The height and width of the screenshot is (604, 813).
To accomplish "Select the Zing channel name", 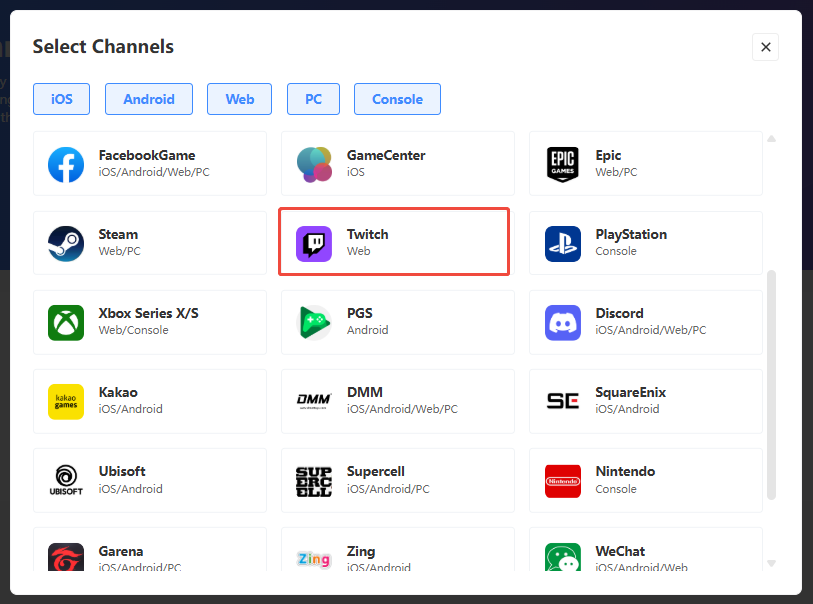I will tap(361, 551).
